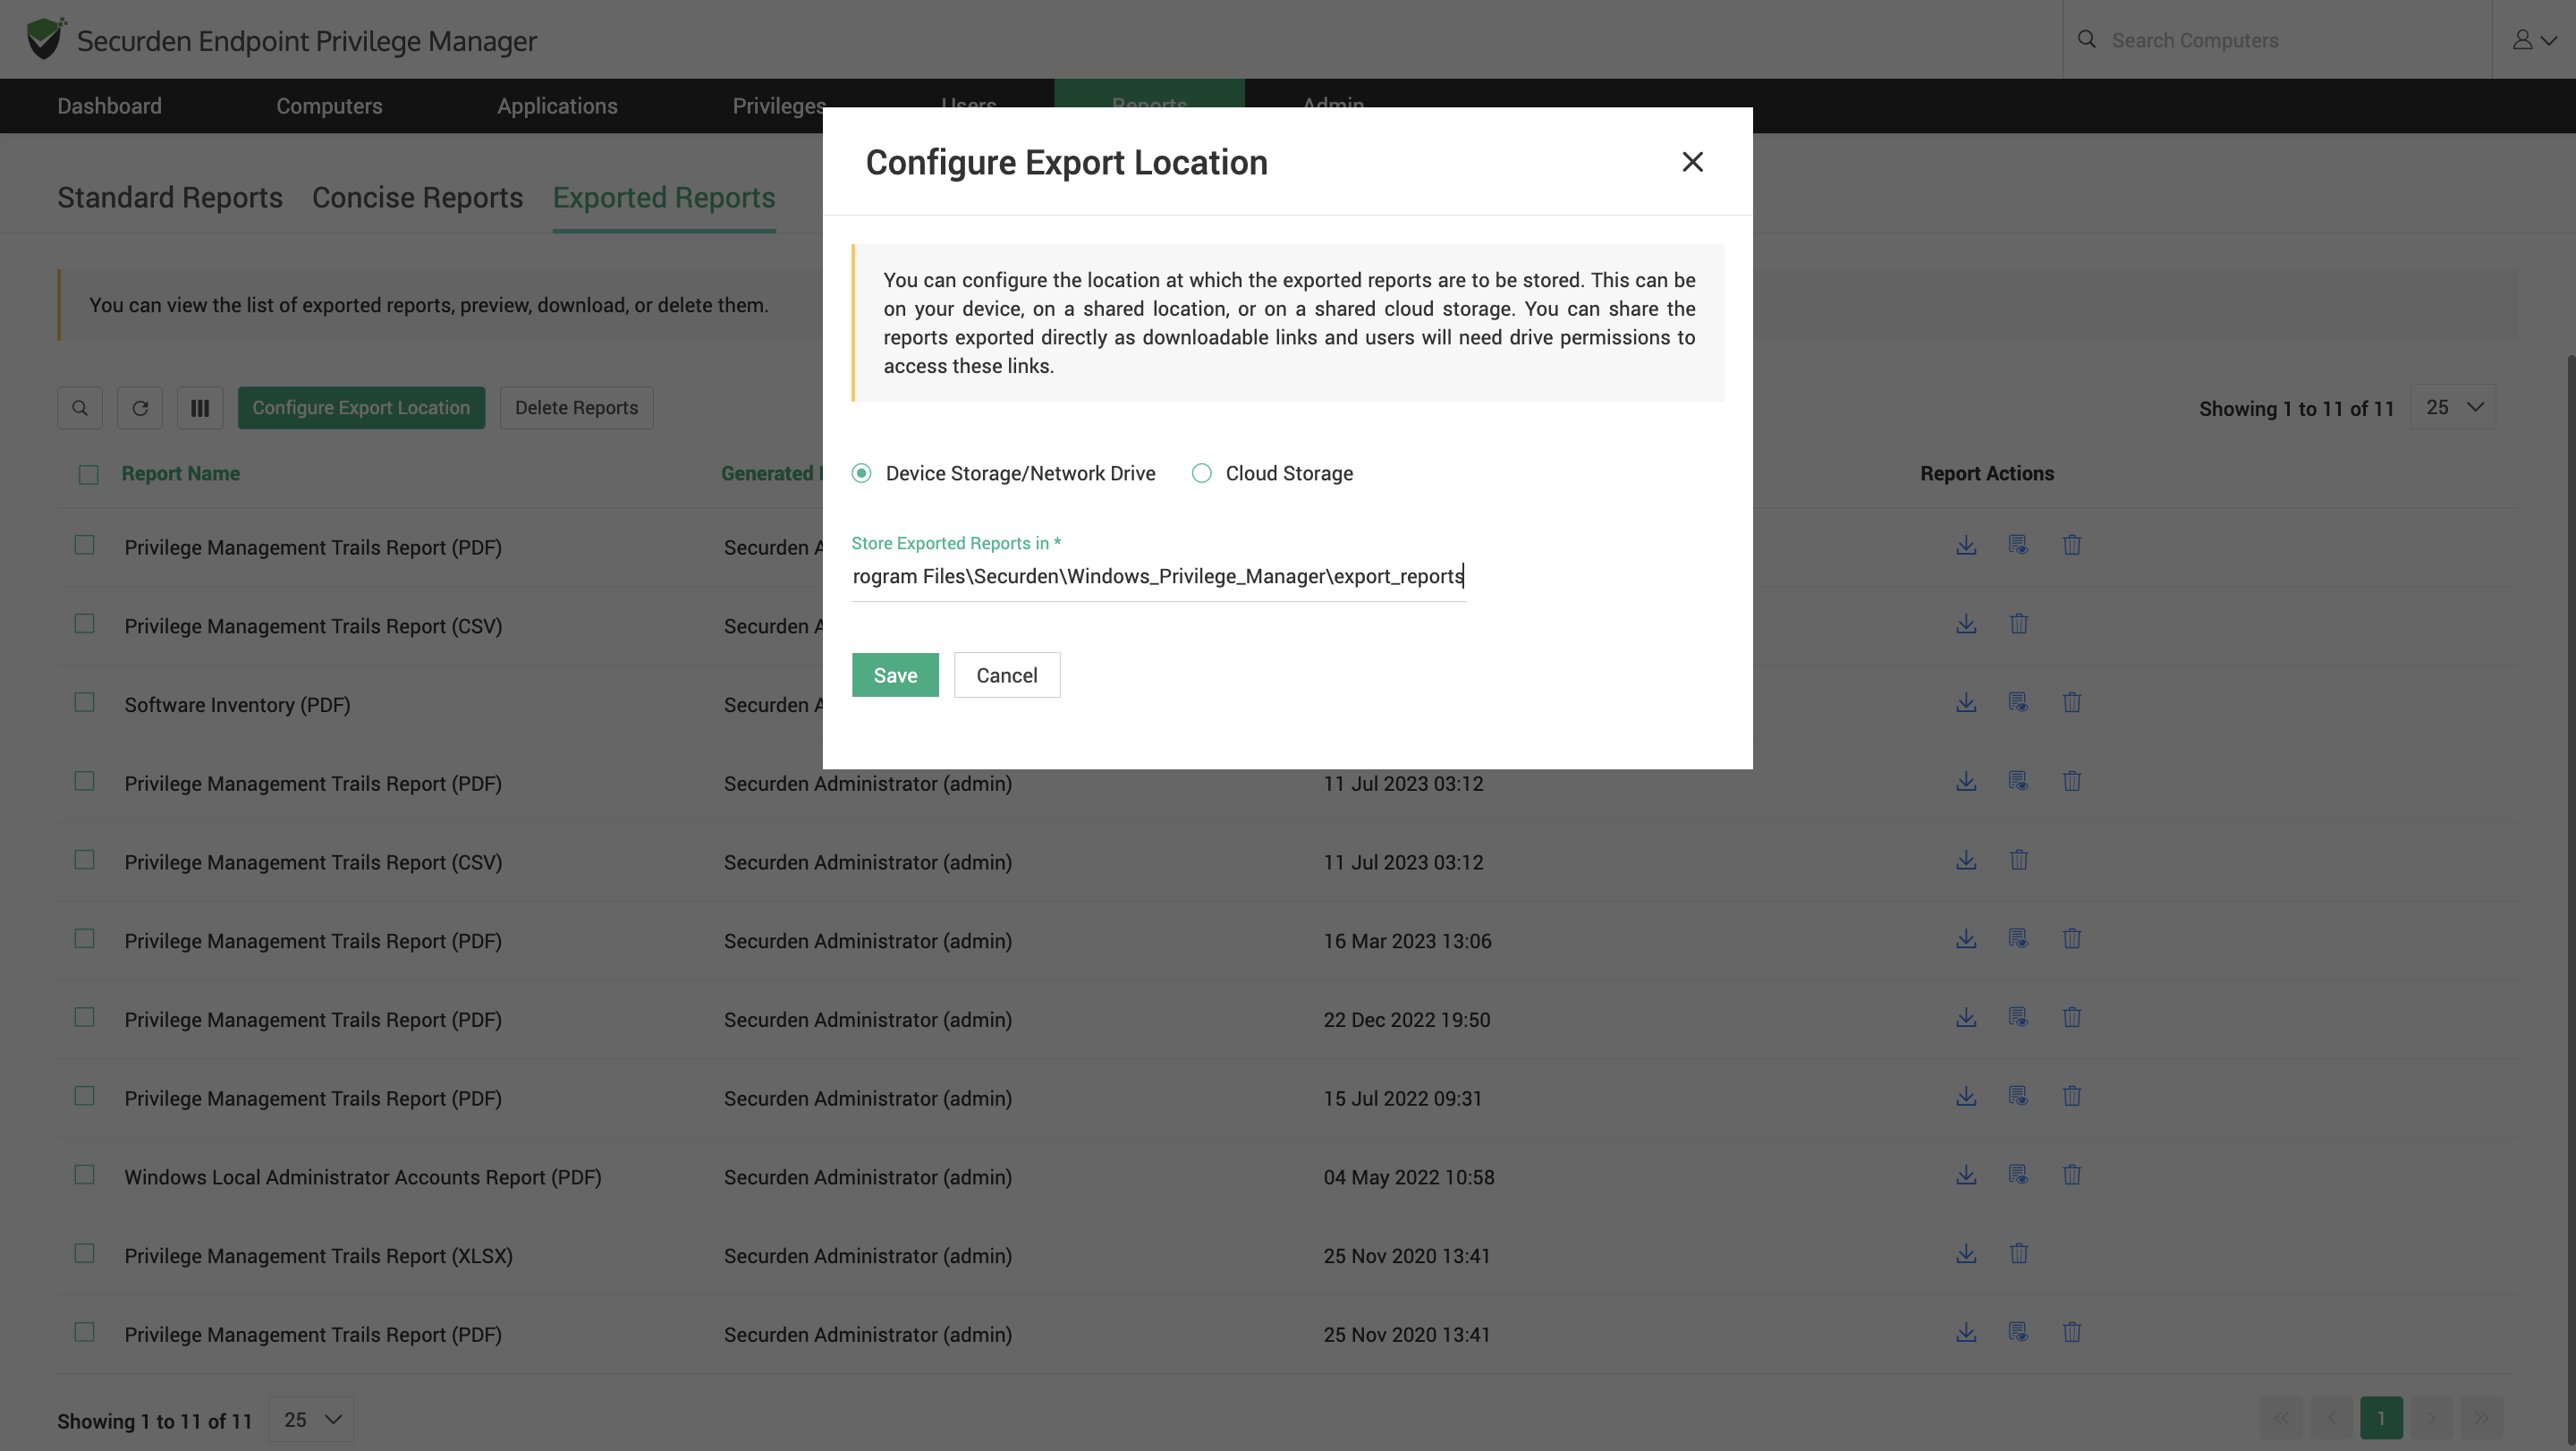Click Configure Export Location button

[x=361, y=408]
